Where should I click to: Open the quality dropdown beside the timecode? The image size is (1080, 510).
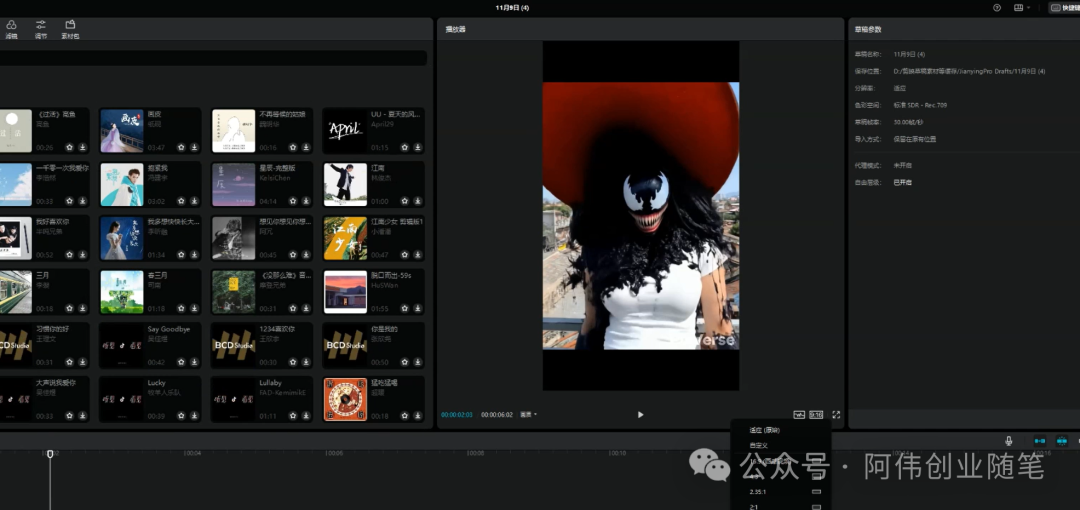528,415
